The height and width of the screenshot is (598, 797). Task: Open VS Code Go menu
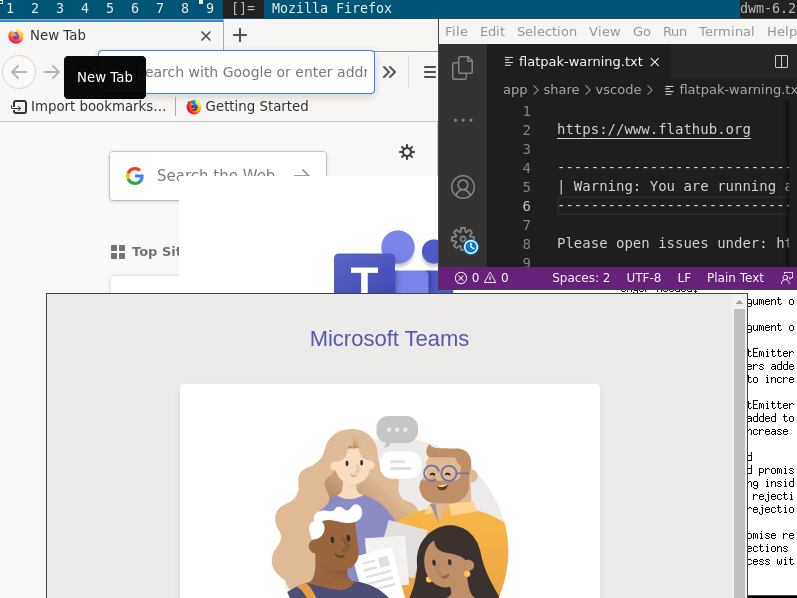pos(641,32)
